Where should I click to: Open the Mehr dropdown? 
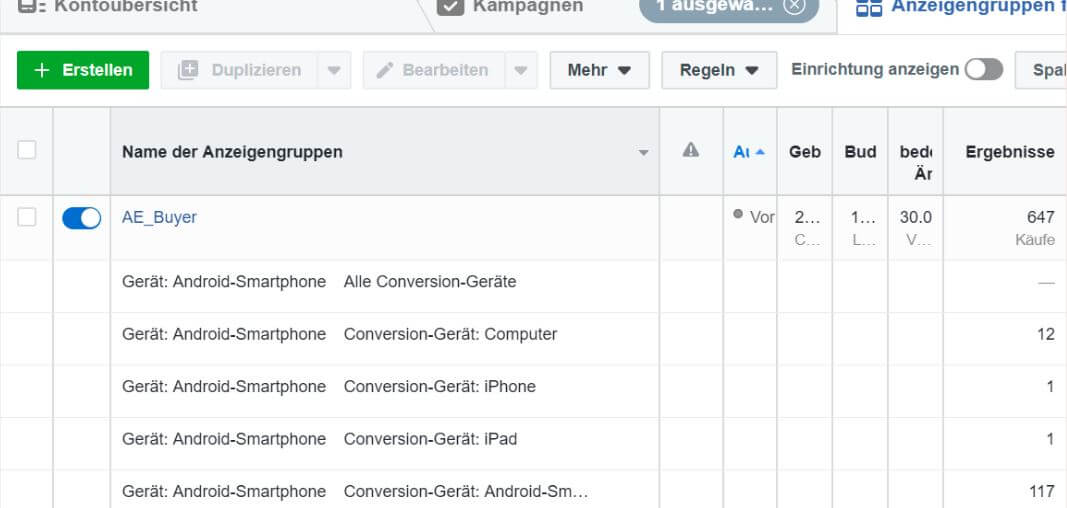[x=599, y=70]
